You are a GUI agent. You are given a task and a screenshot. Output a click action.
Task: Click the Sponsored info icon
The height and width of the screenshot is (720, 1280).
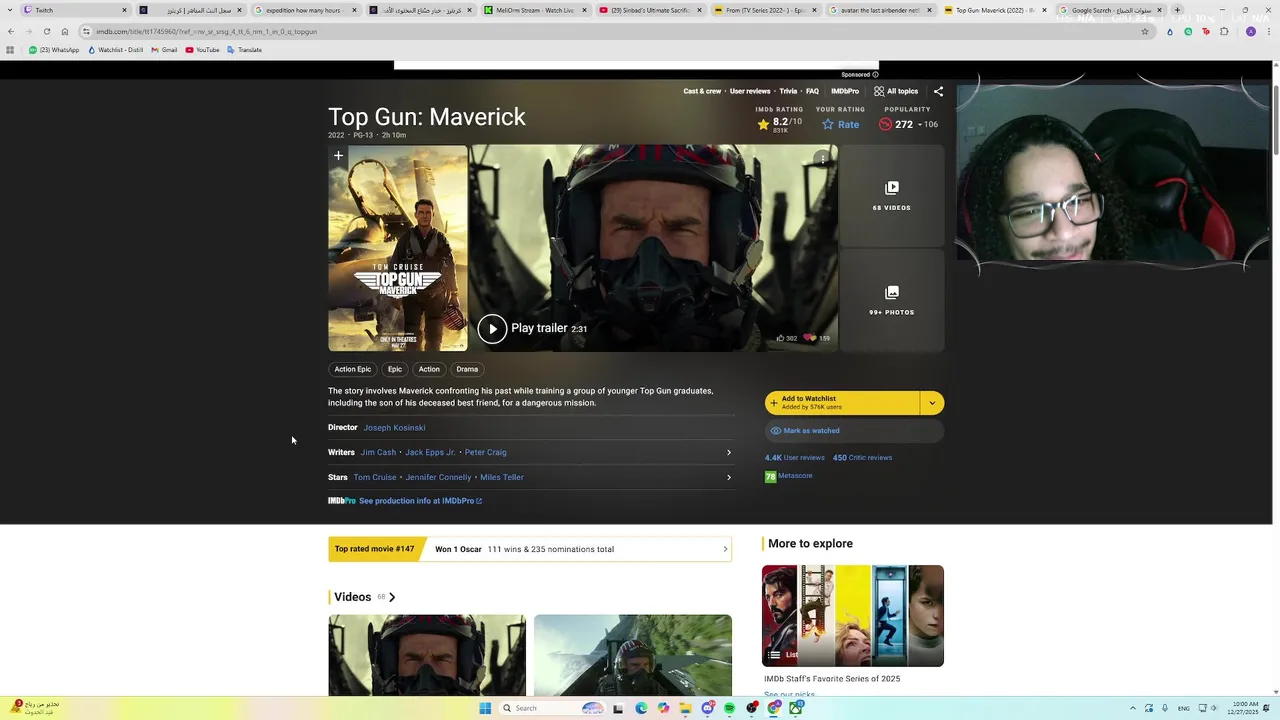tap(875, 74)
